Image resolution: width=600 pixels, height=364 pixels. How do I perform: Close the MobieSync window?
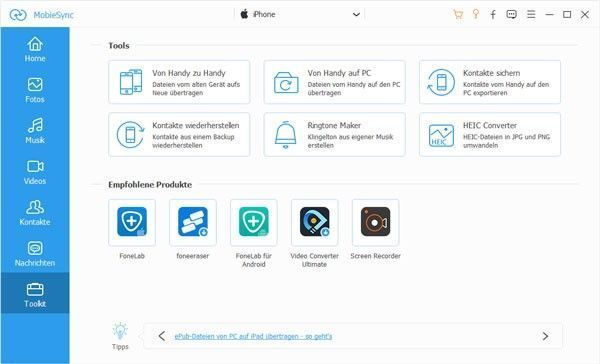(x=585, y=15)
